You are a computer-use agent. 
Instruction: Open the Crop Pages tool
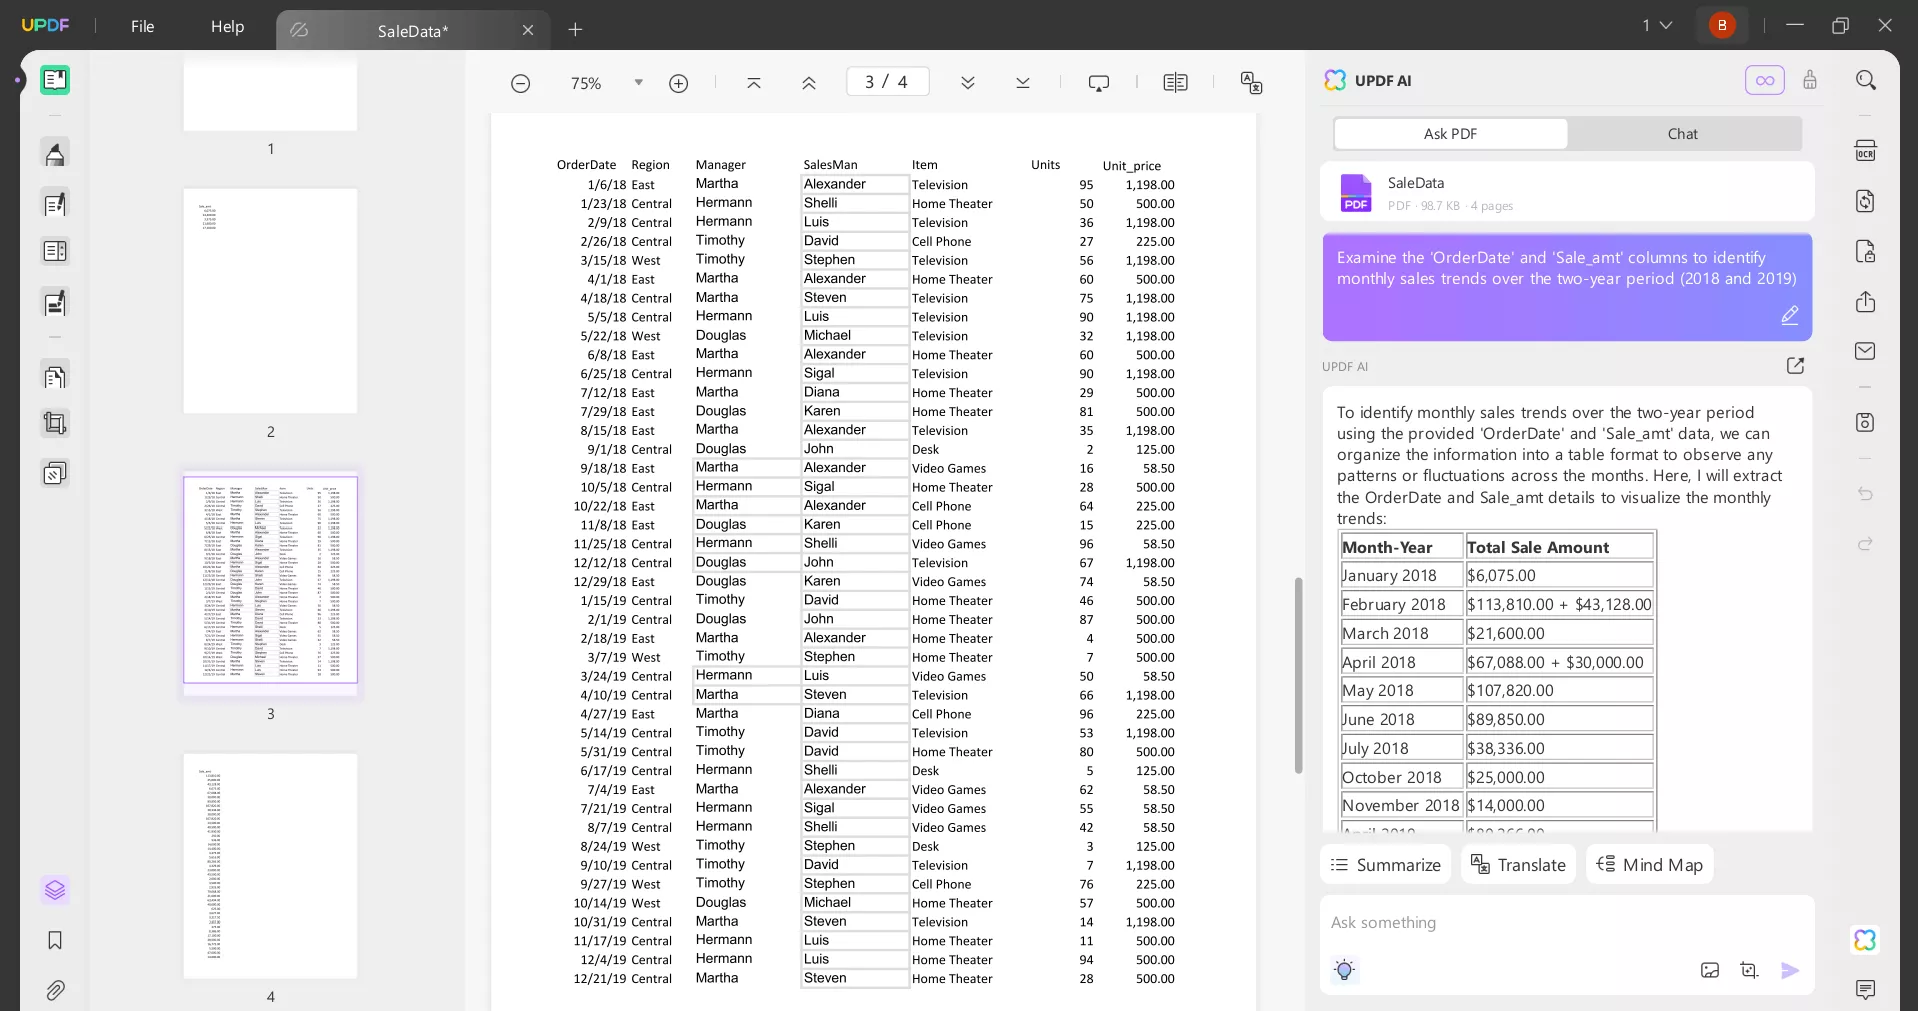[x=55, y=423]
